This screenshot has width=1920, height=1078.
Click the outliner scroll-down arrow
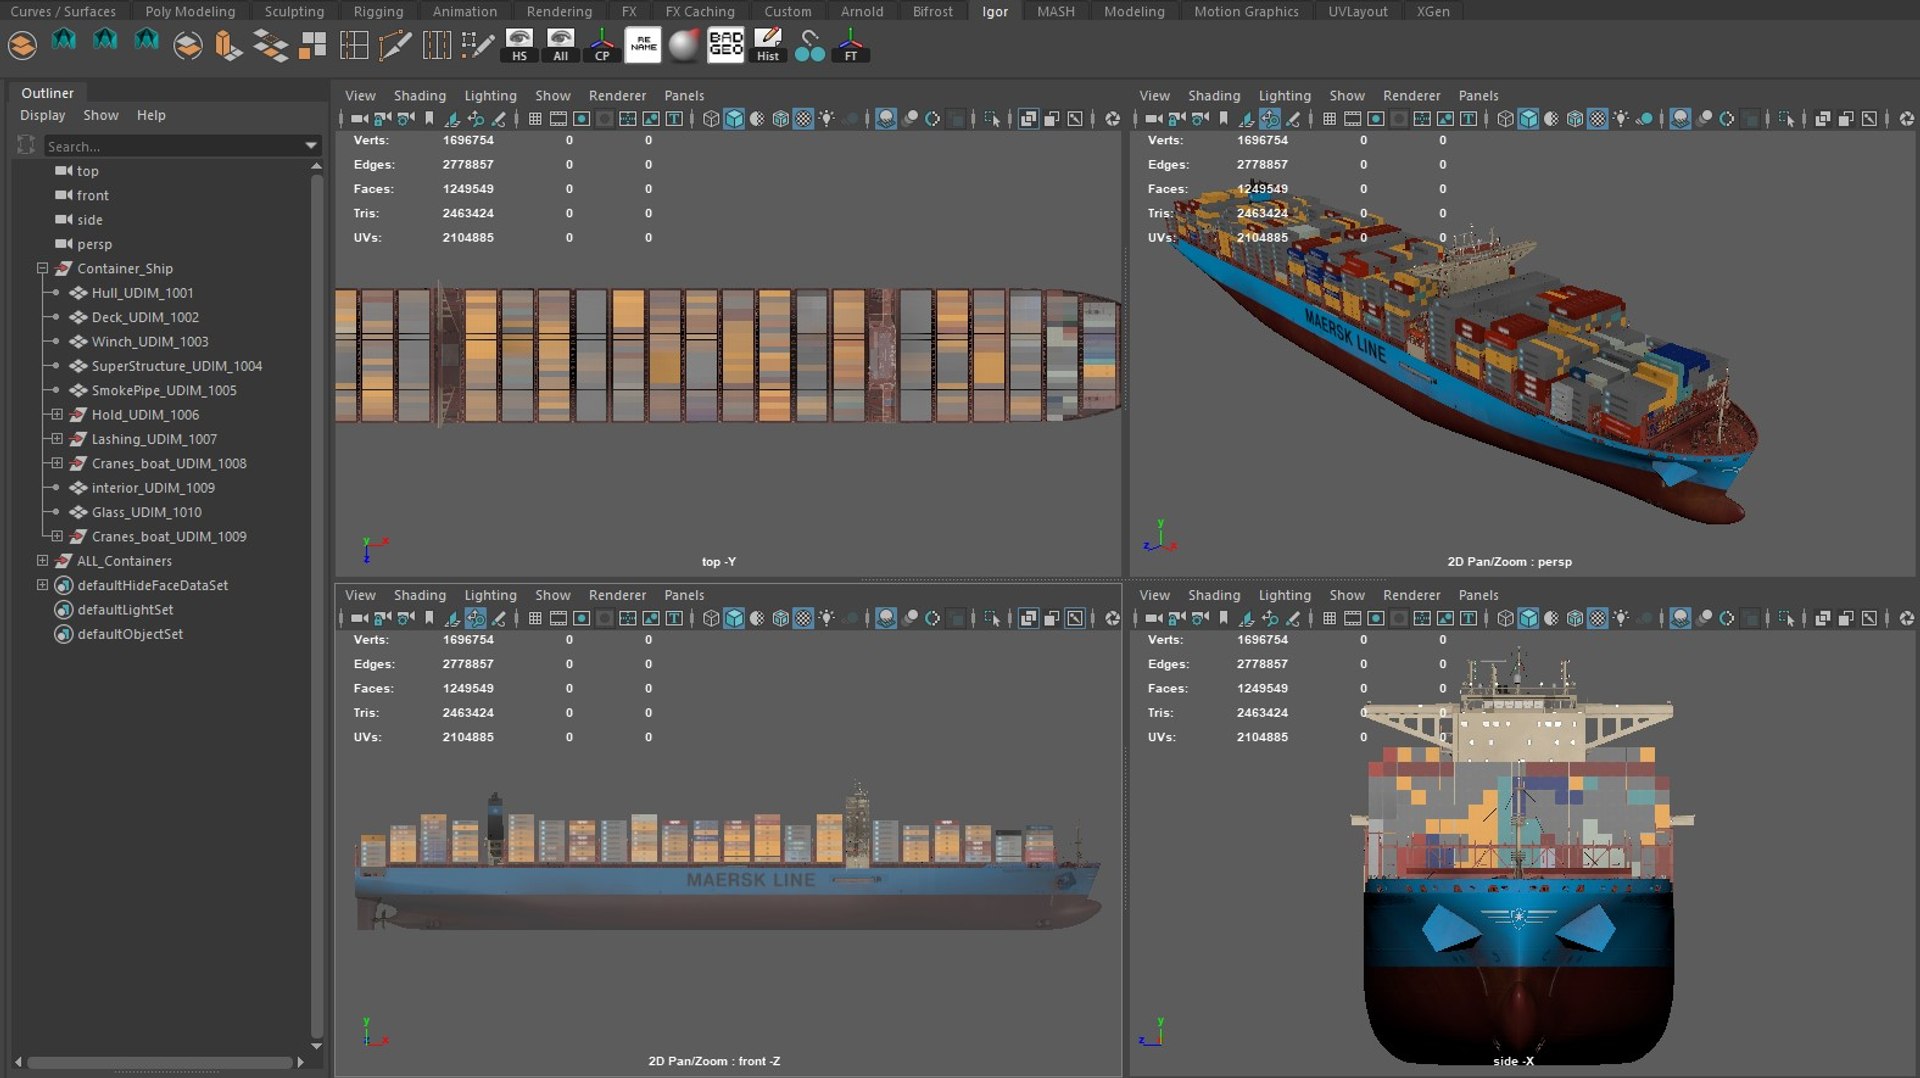coord(316,1046)
